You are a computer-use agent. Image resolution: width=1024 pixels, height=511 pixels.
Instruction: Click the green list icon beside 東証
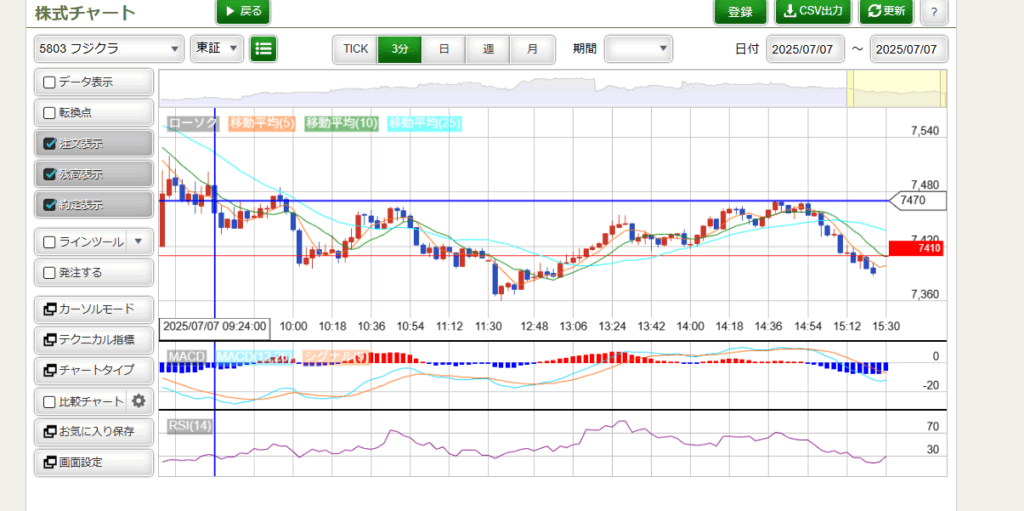(263, 48)
